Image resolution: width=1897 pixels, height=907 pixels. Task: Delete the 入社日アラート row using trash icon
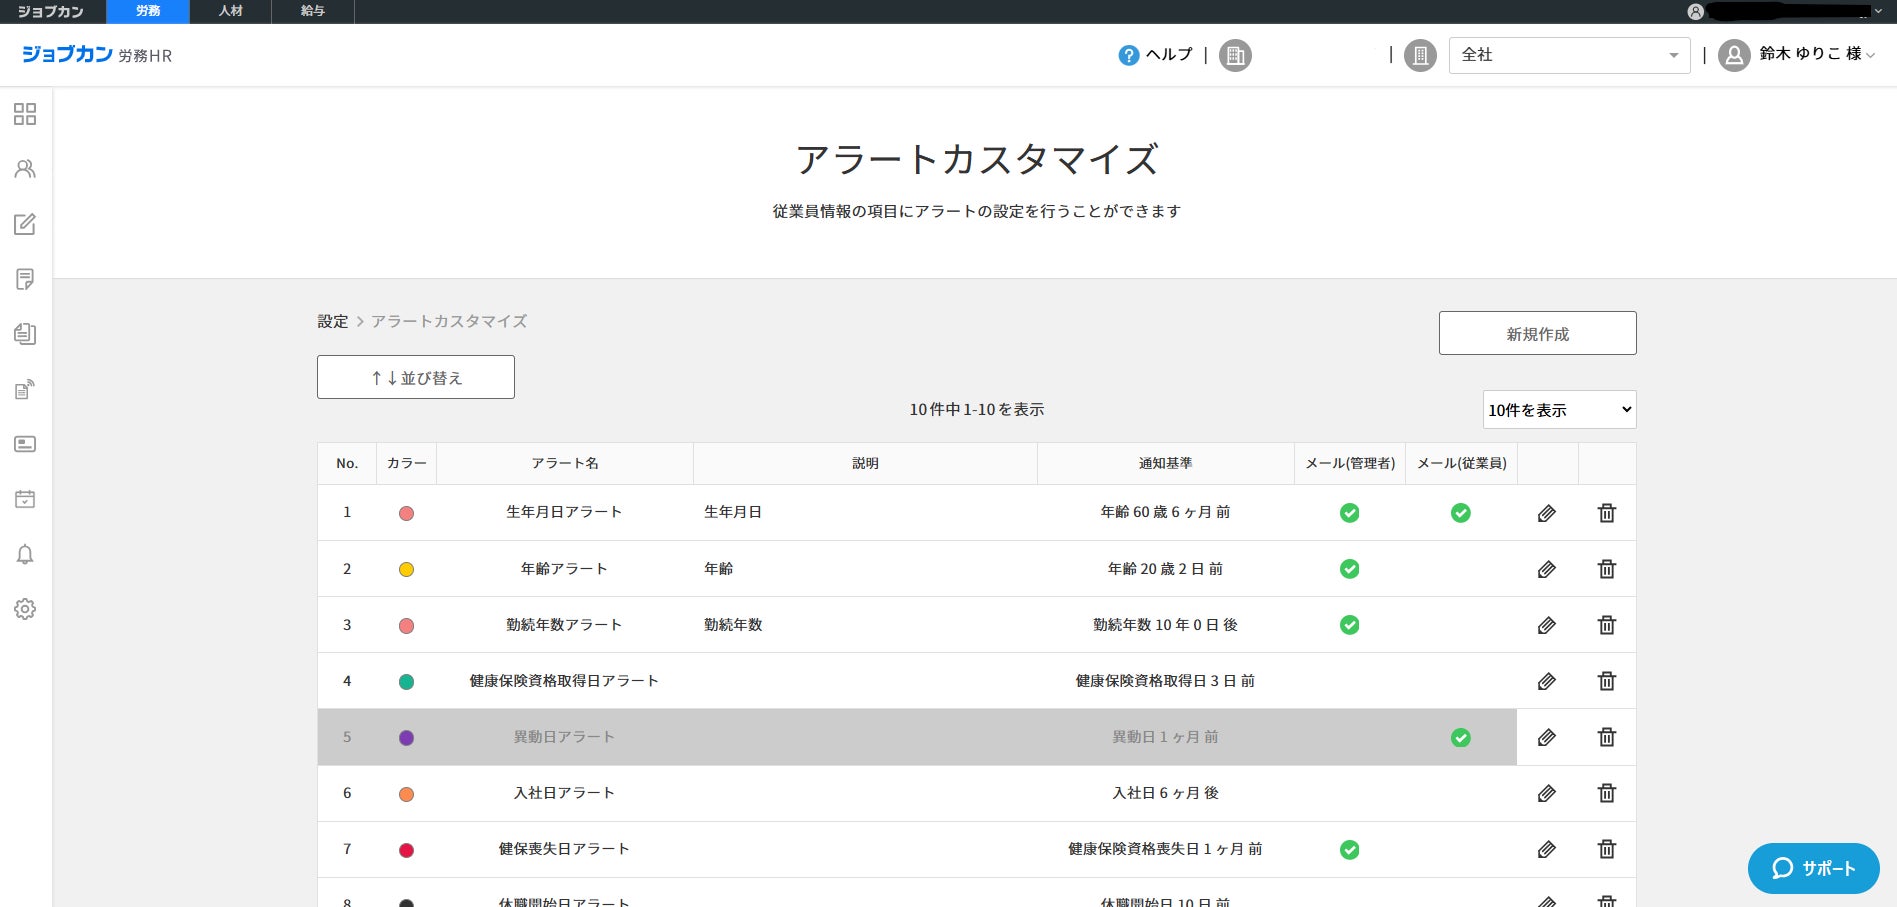1606,793
